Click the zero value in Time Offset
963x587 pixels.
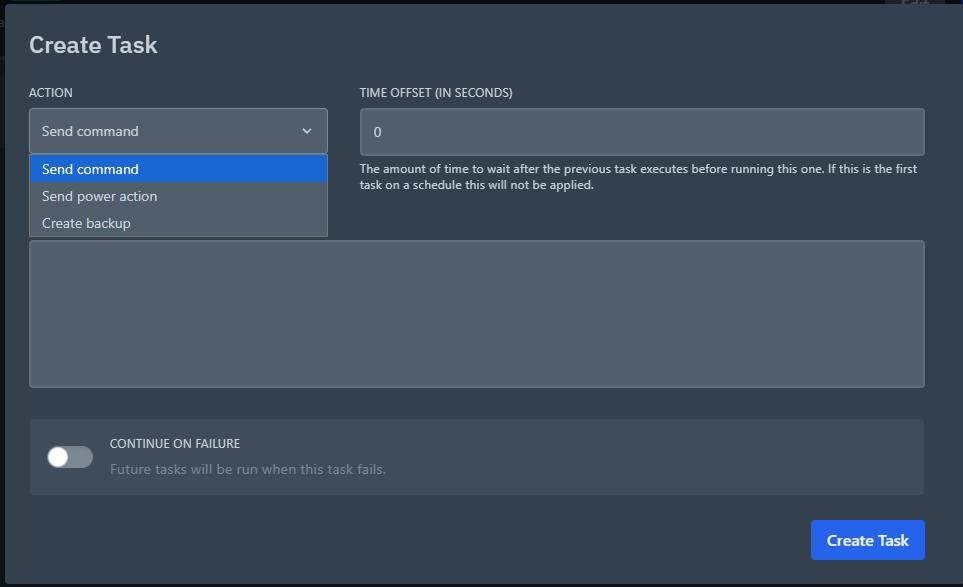pos(378,132)
